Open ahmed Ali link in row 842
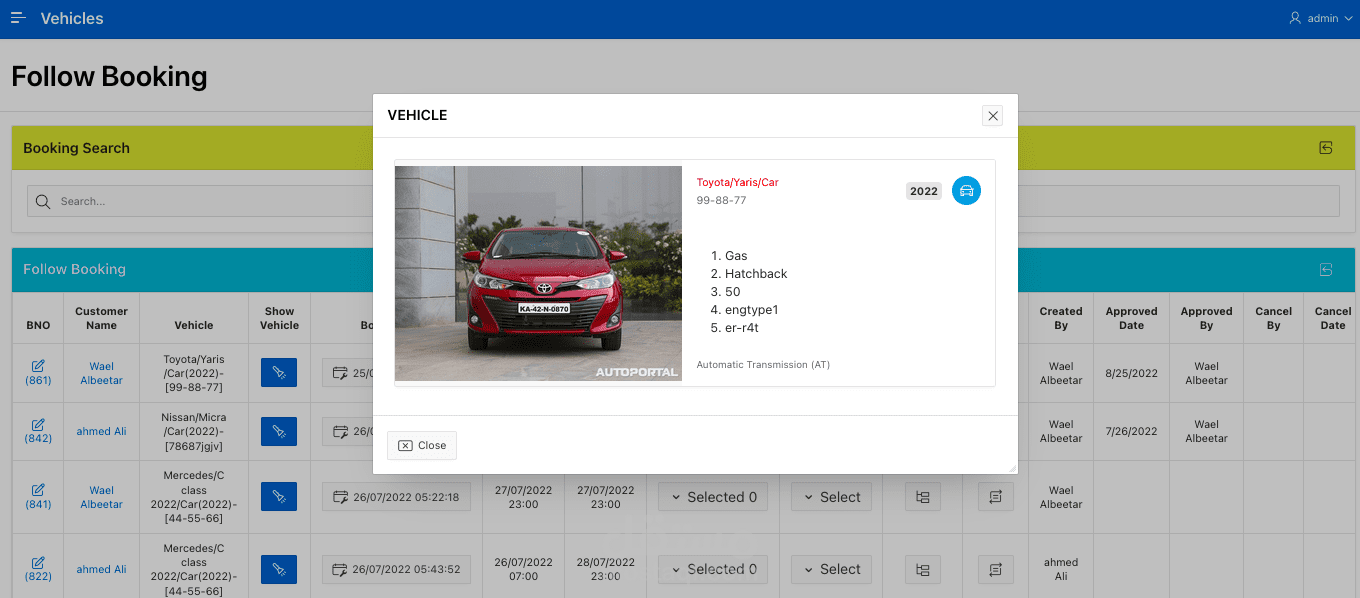1360x598 pixels. [x=101, y=431]
